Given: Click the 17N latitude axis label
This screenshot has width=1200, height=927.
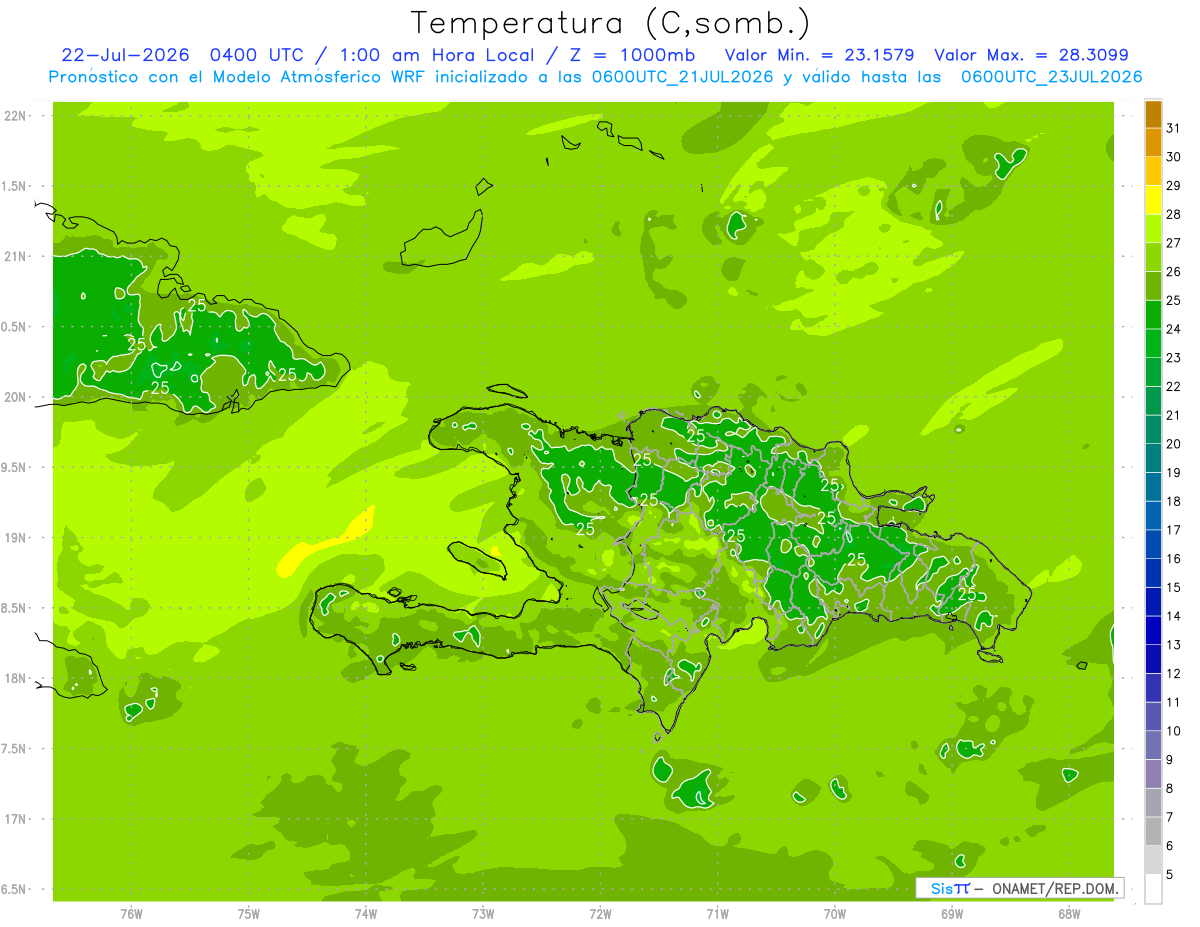Looking at the screenshot, I should coord(15,819).
